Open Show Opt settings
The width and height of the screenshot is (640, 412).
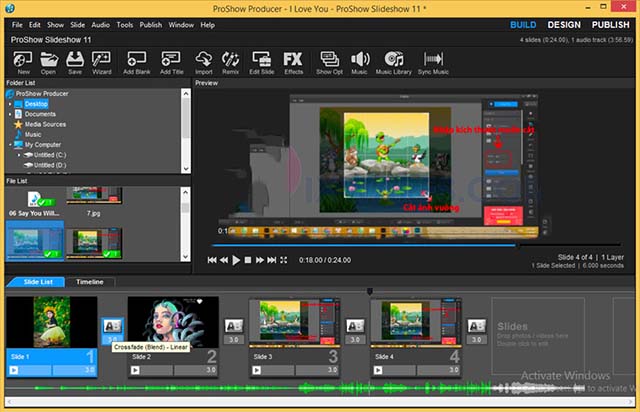click(x=329, y=63)
